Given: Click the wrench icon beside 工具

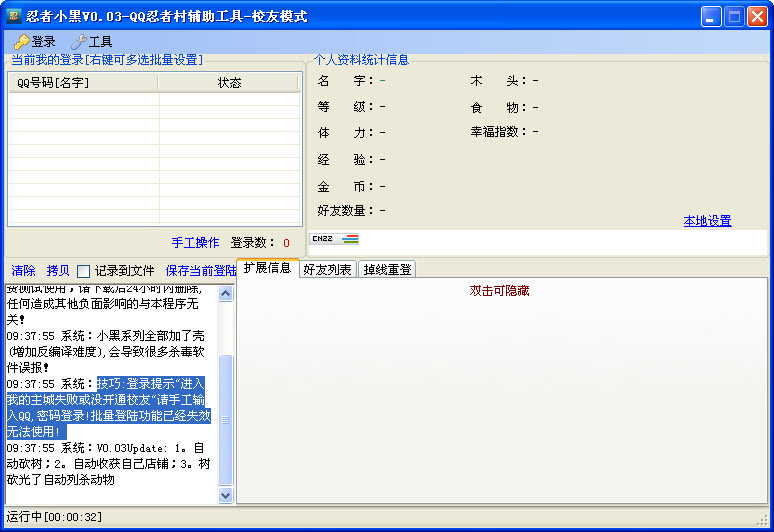Looking at the screenshot, I should click(79, 42).
